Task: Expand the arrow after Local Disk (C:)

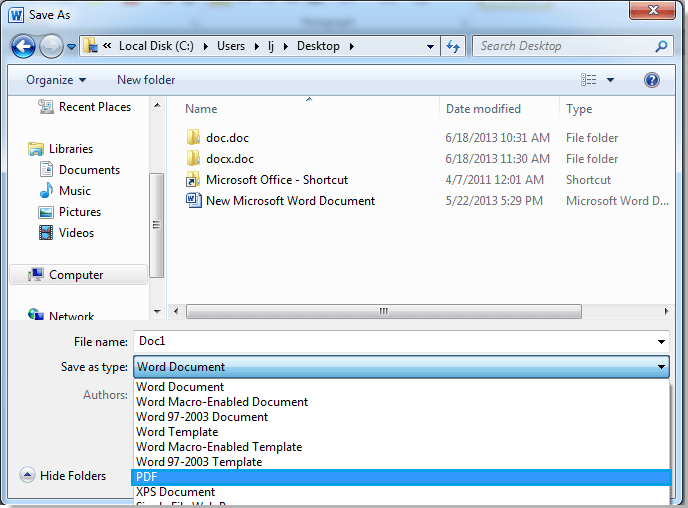Action: pyautogui.click(x=205, y=46)
